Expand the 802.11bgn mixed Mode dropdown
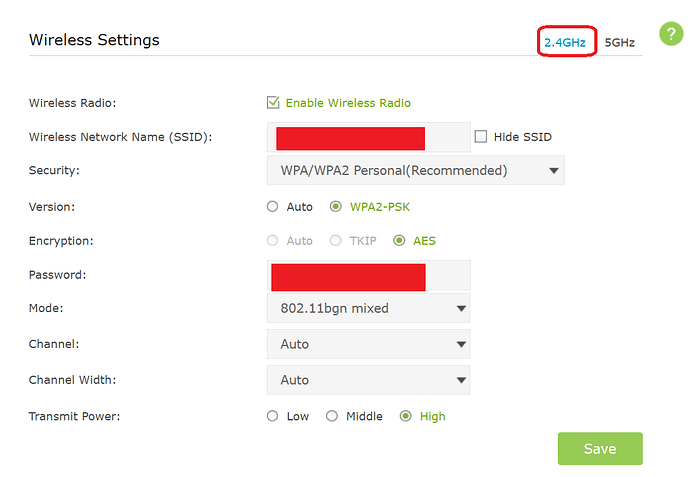 (x=368, y=308)
